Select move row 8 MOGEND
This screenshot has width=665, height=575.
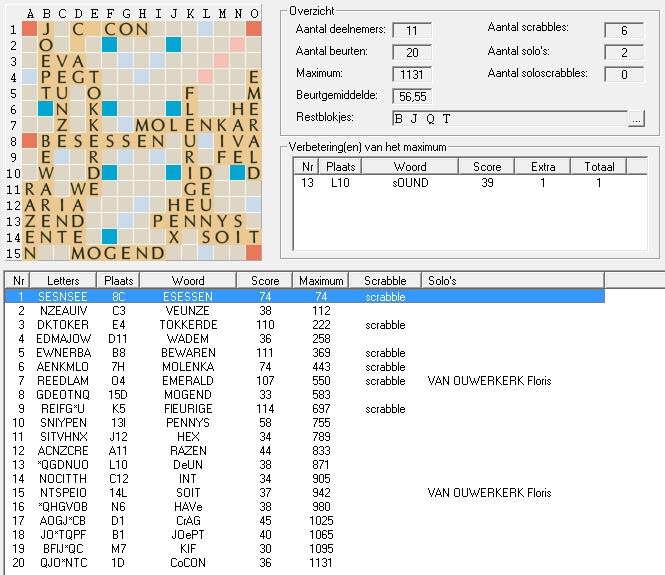(x=305, y=394)
